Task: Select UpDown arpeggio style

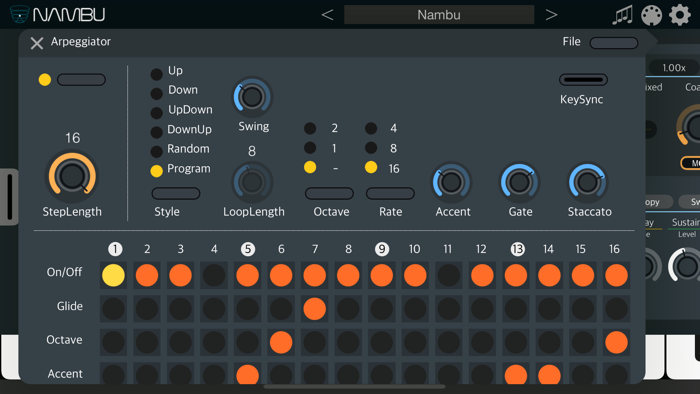Action: click(156, 113)
